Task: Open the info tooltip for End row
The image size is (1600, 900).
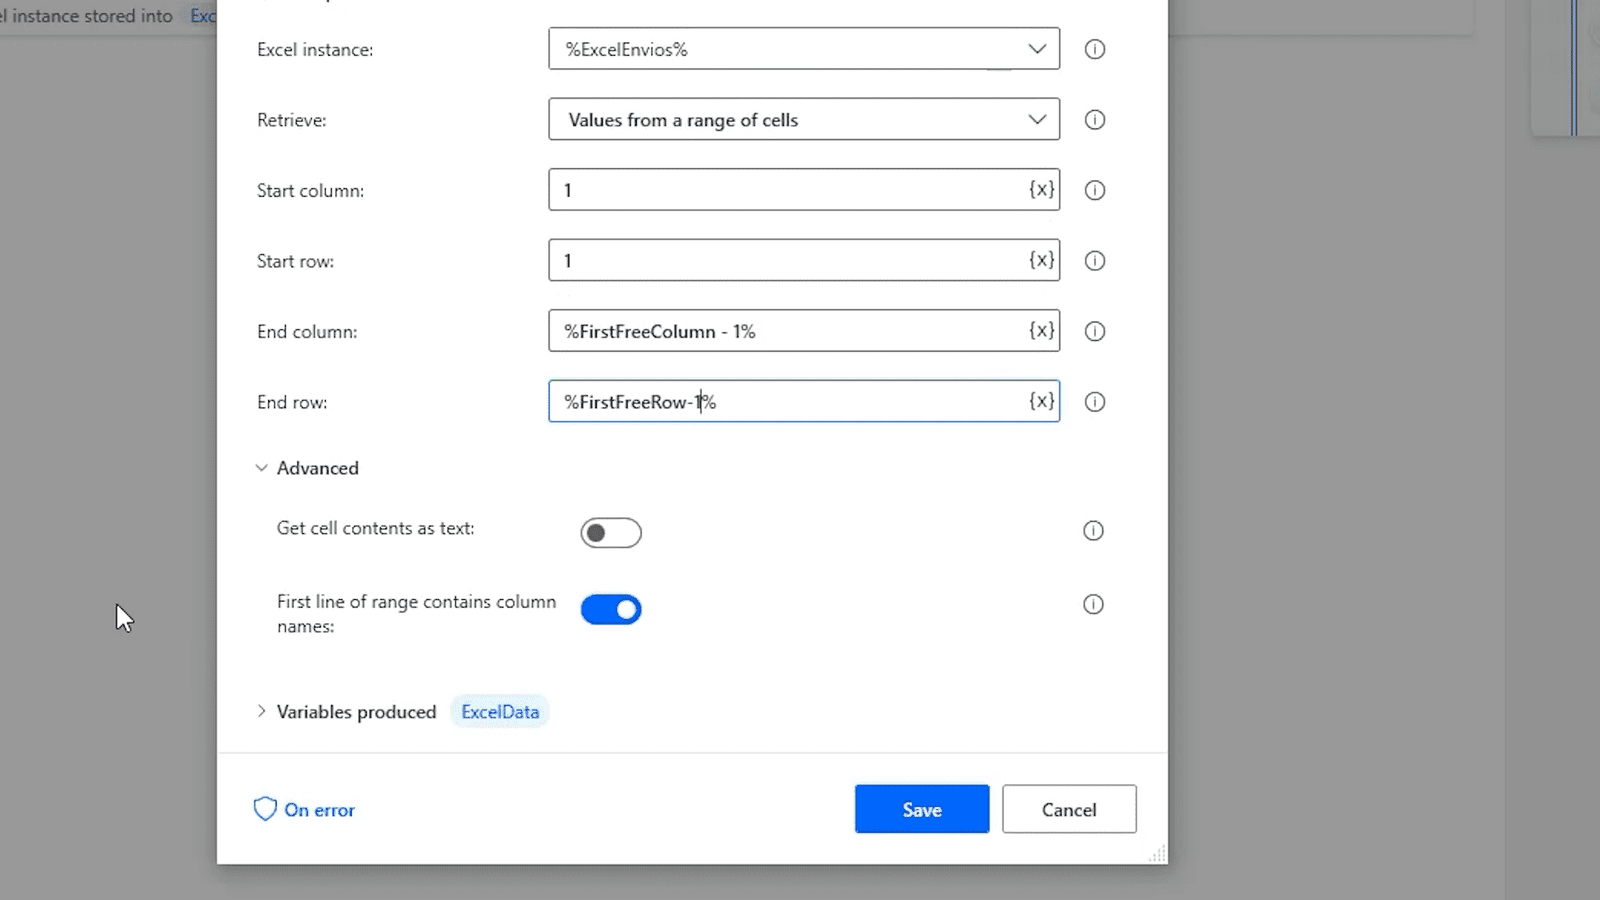Action: (1094, 401)
